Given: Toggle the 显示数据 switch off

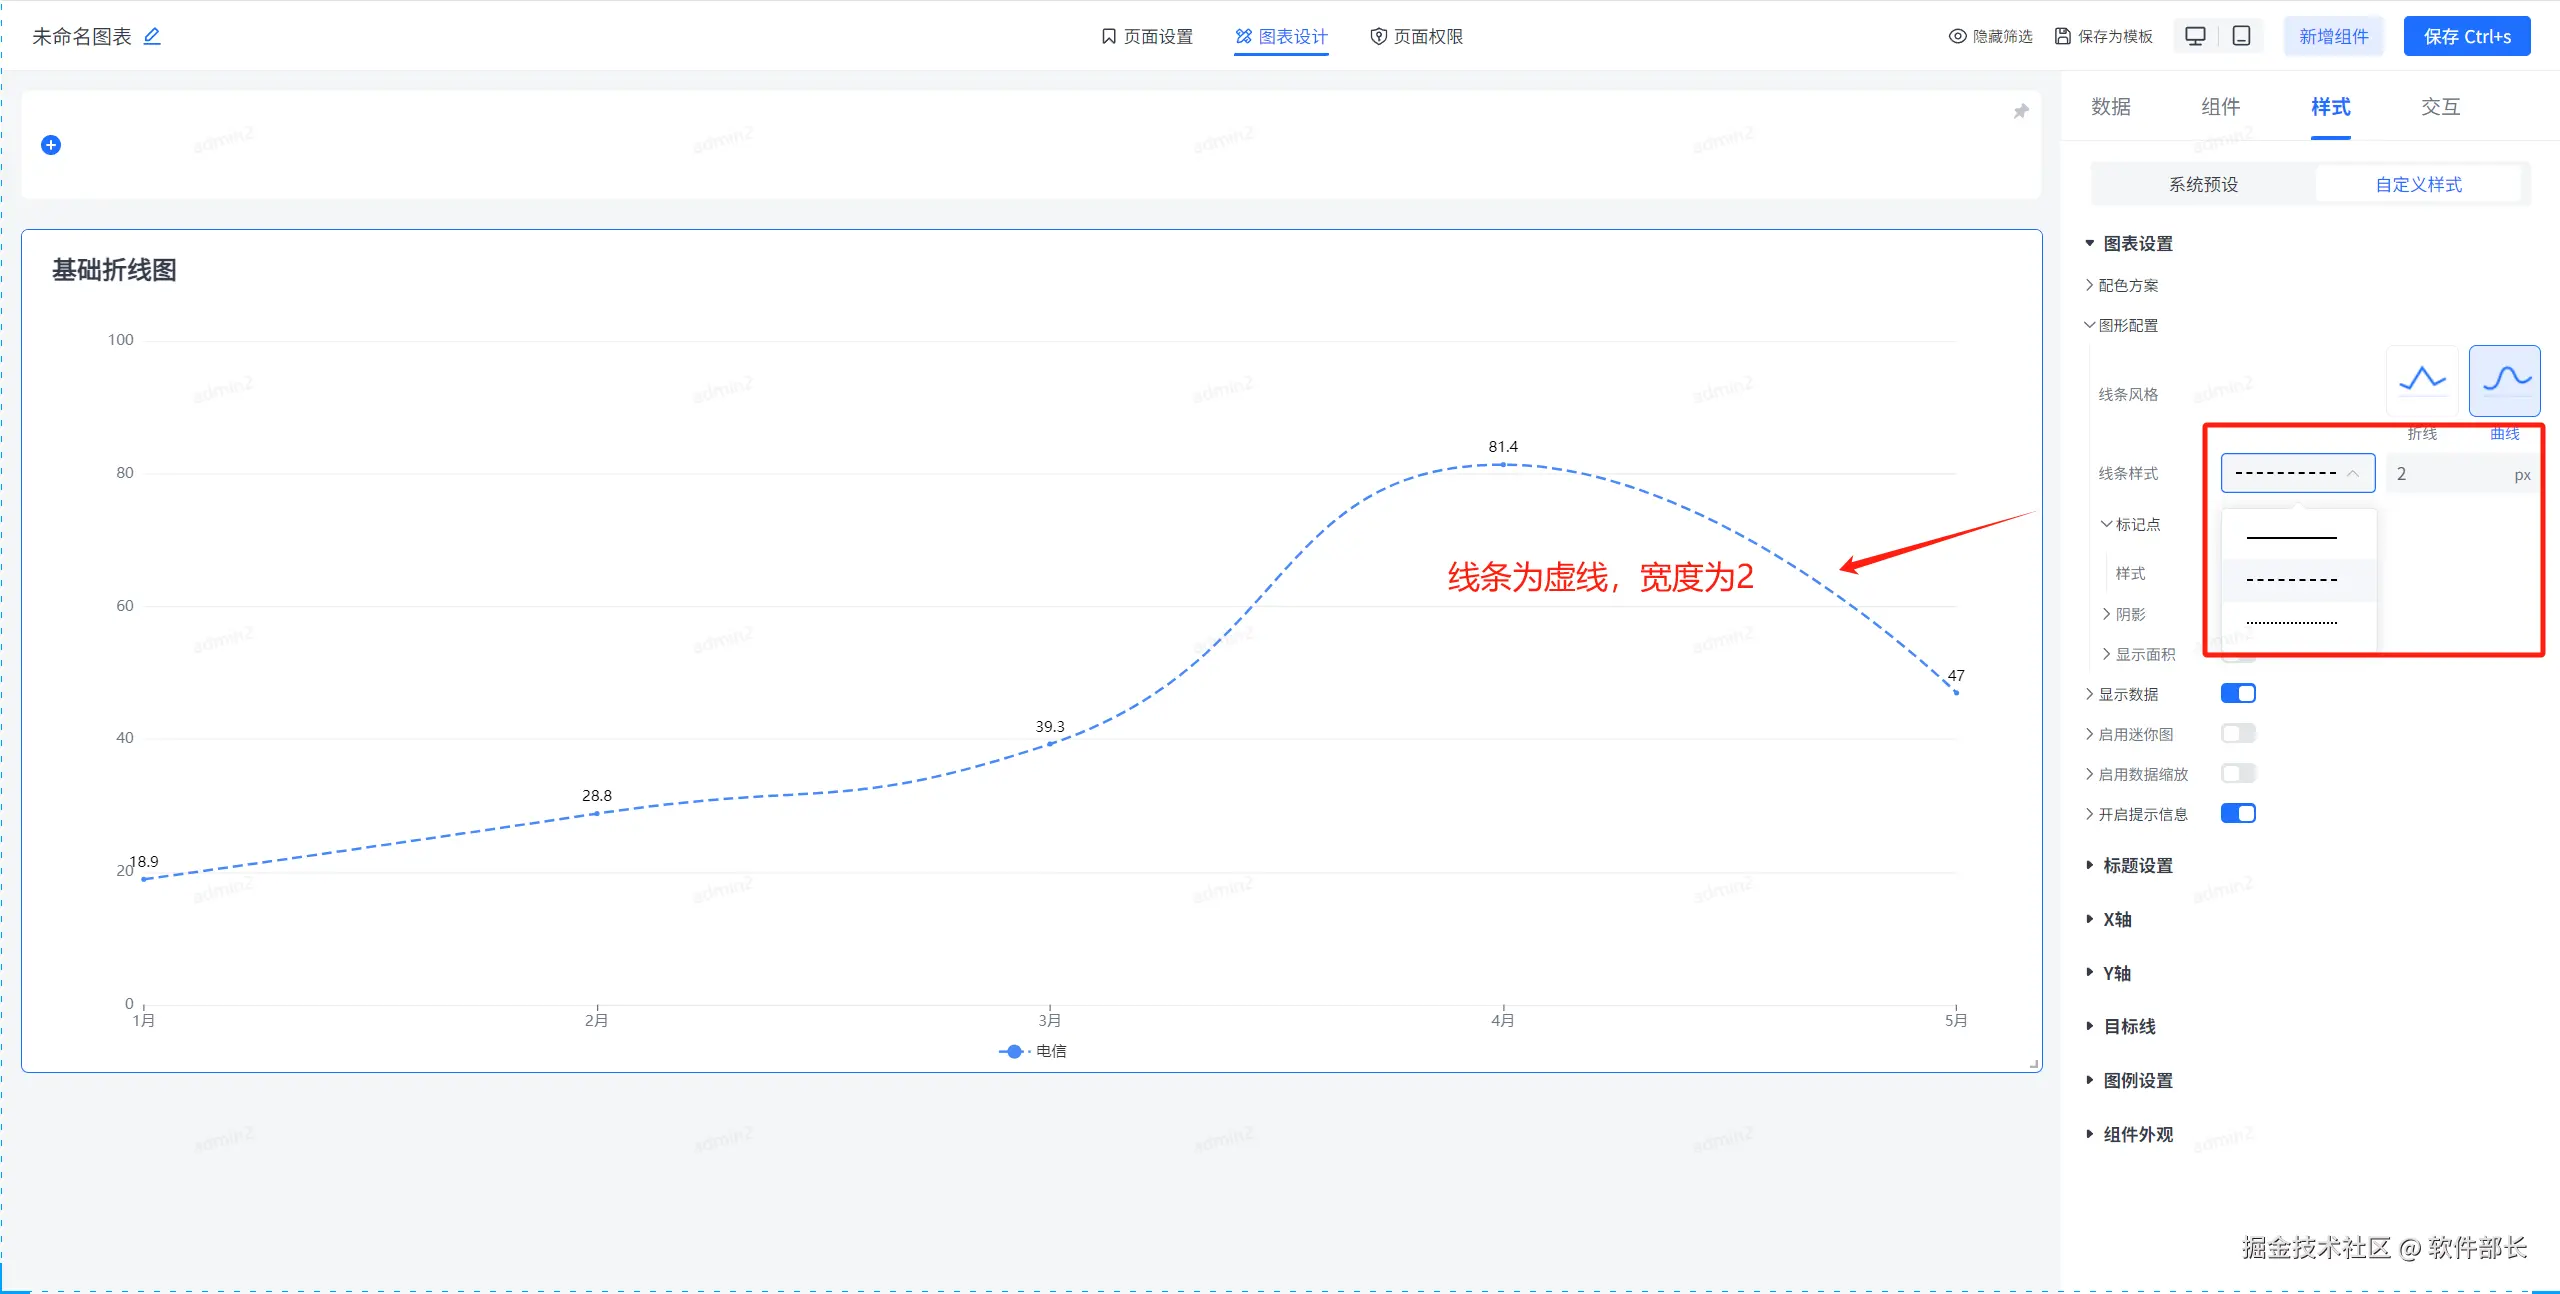Looking at the screenshot, I should tap(2238, 693).
